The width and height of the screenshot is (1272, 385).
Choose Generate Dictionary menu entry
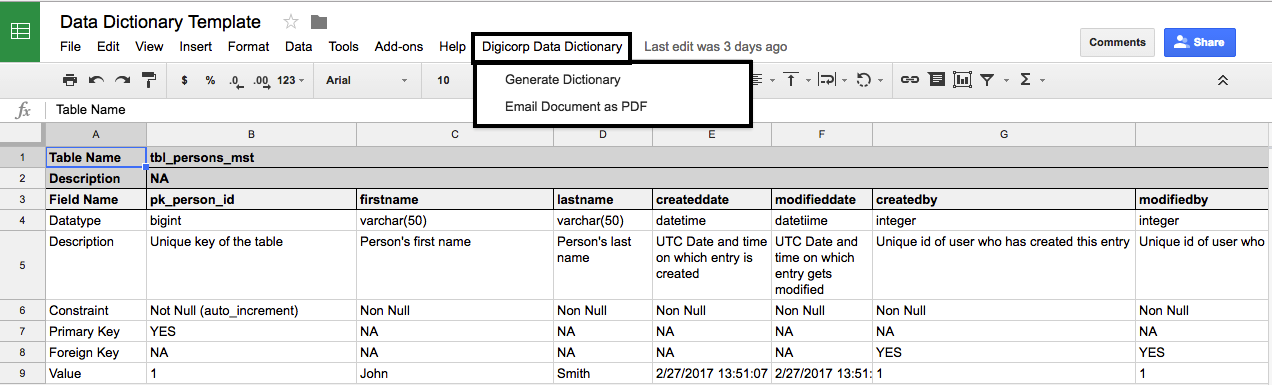(563, 80)
